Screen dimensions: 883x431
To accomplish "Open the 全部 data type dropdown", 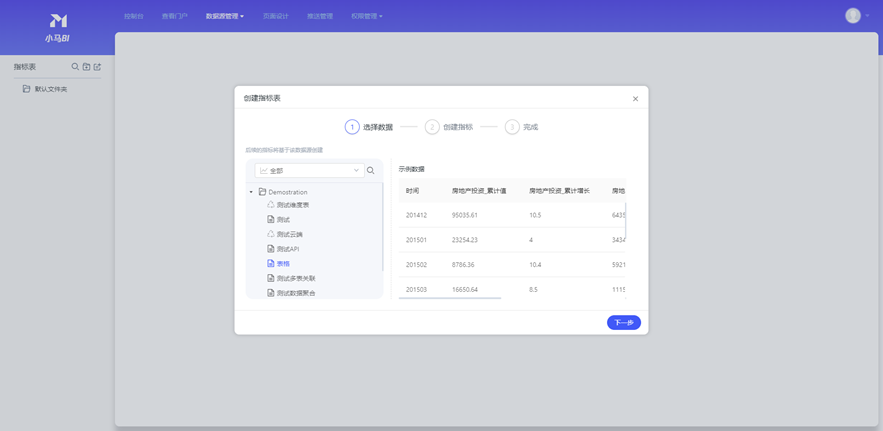I will (309, 171).
